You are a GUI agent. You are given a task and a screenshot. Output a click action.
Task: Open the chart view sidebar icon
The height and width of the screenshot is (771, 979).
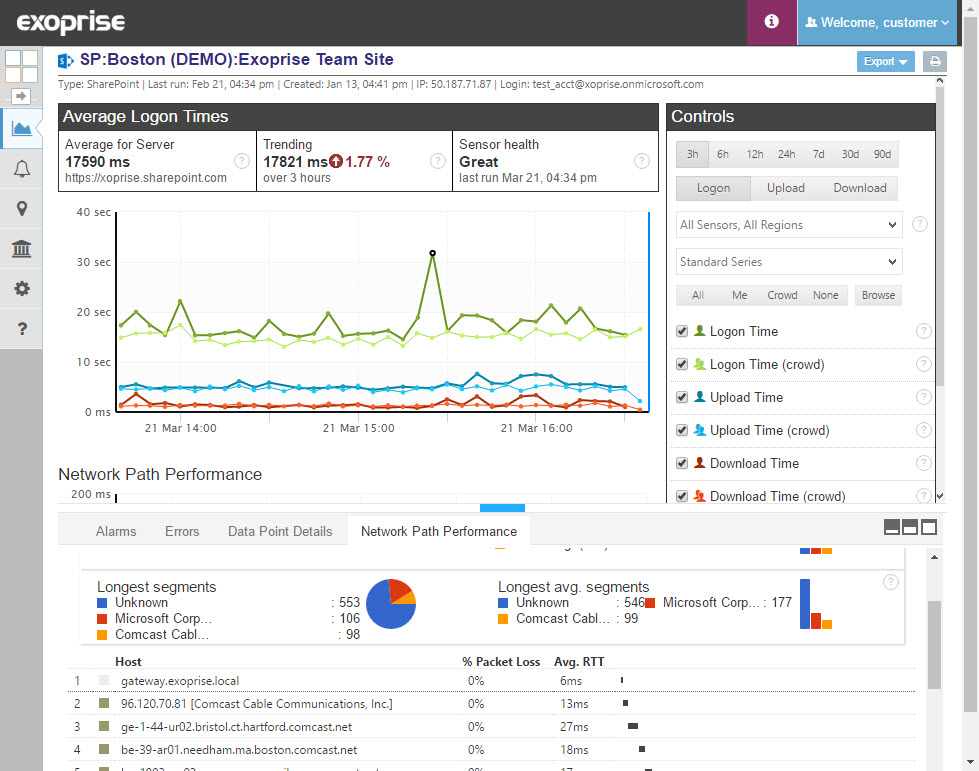(21, 129)
